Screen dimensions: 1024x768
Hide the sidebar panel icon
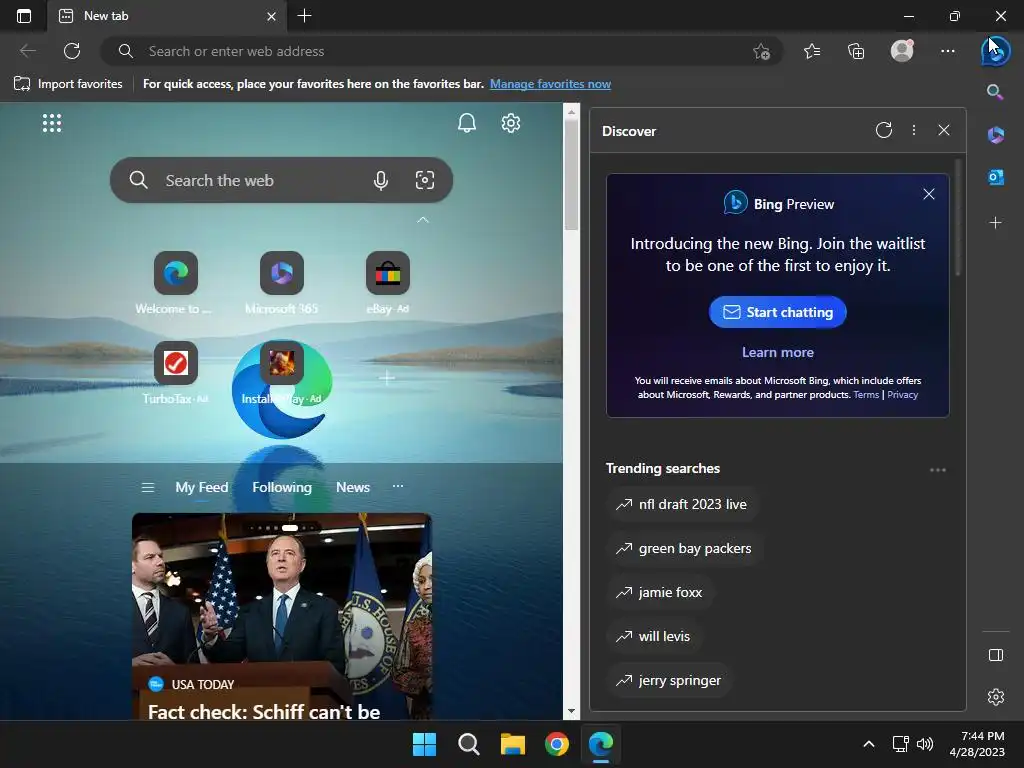coord(995,655)
